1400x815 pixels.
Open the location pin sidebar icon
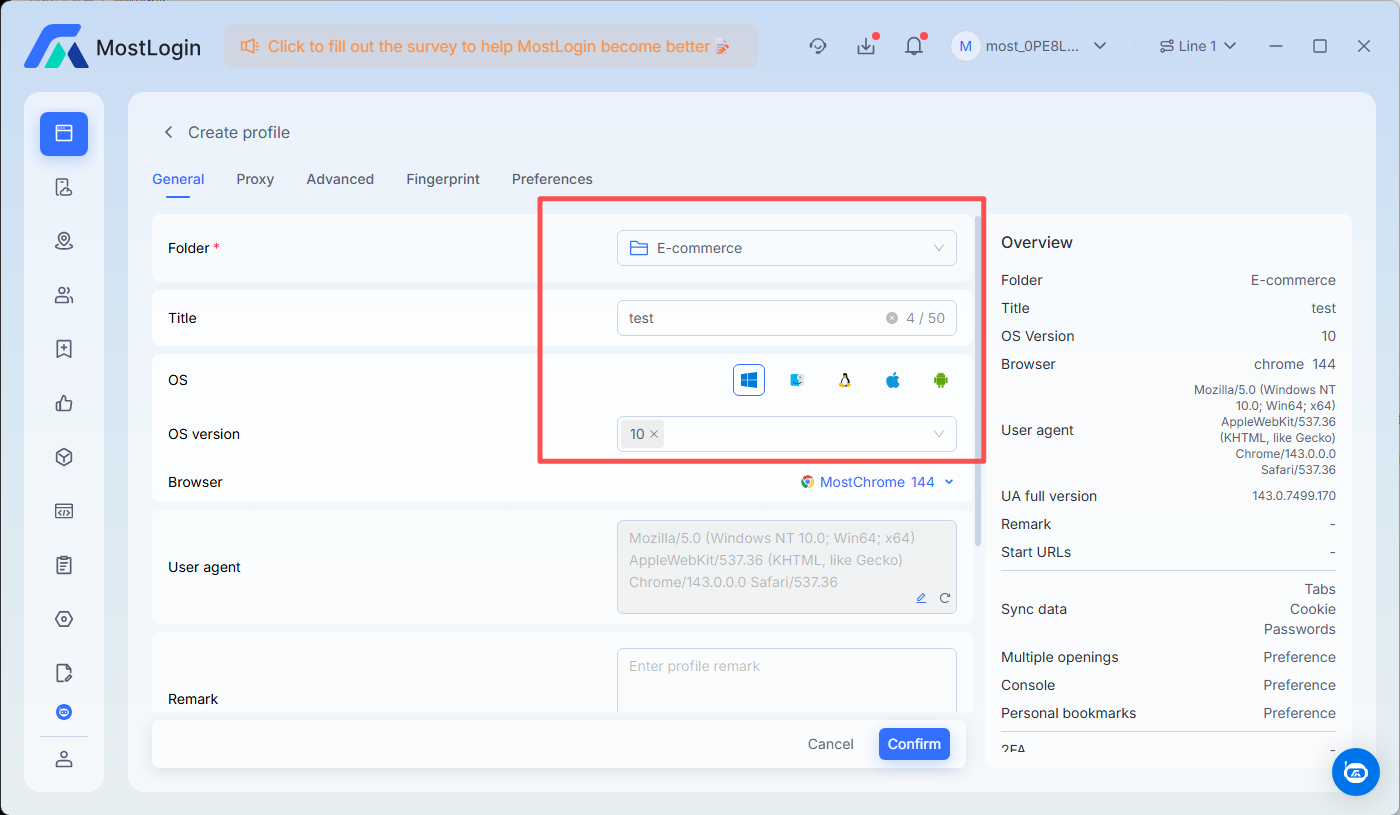[64, 241]
